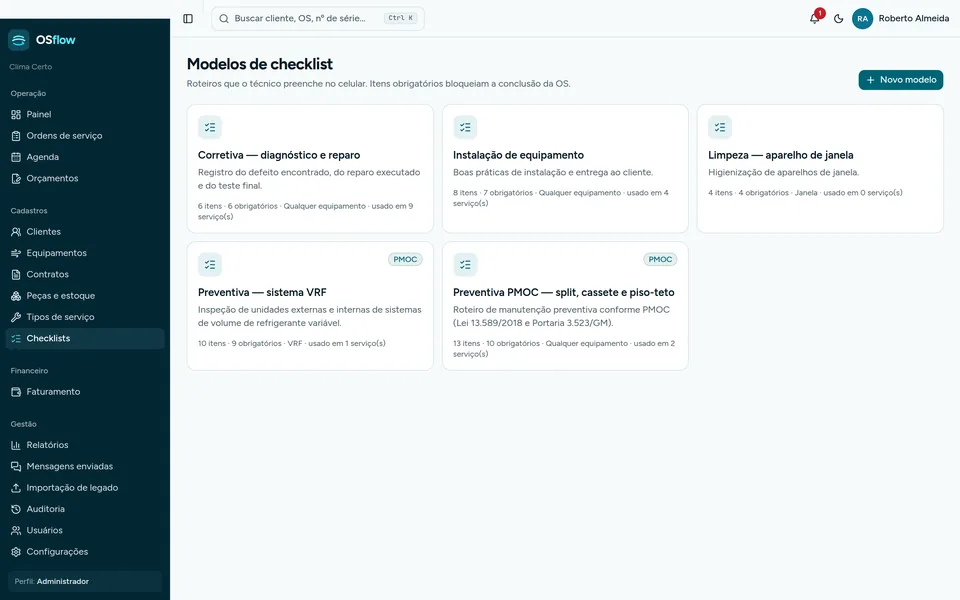This screenshot has width=960, height=600.
Task: Click the Faturamento wallet icon
Action: [16, 392]
